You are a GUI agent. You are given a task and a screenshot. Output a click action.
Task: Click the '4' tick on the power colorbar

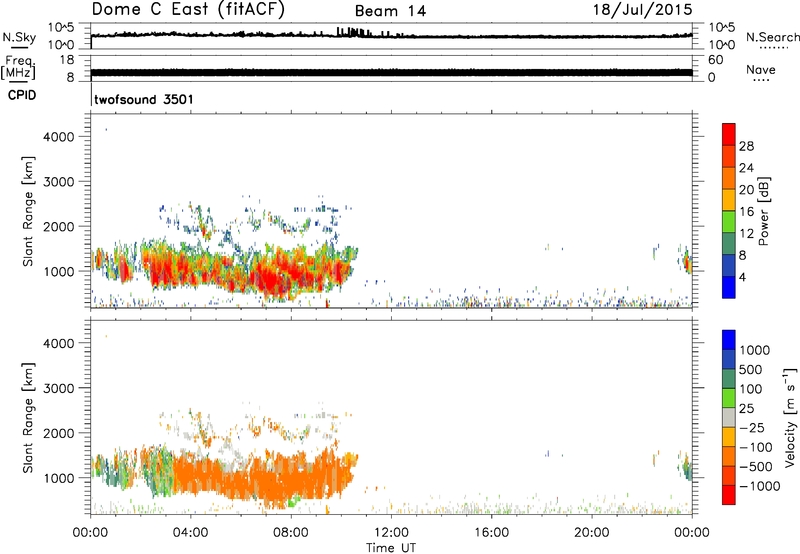742,277
